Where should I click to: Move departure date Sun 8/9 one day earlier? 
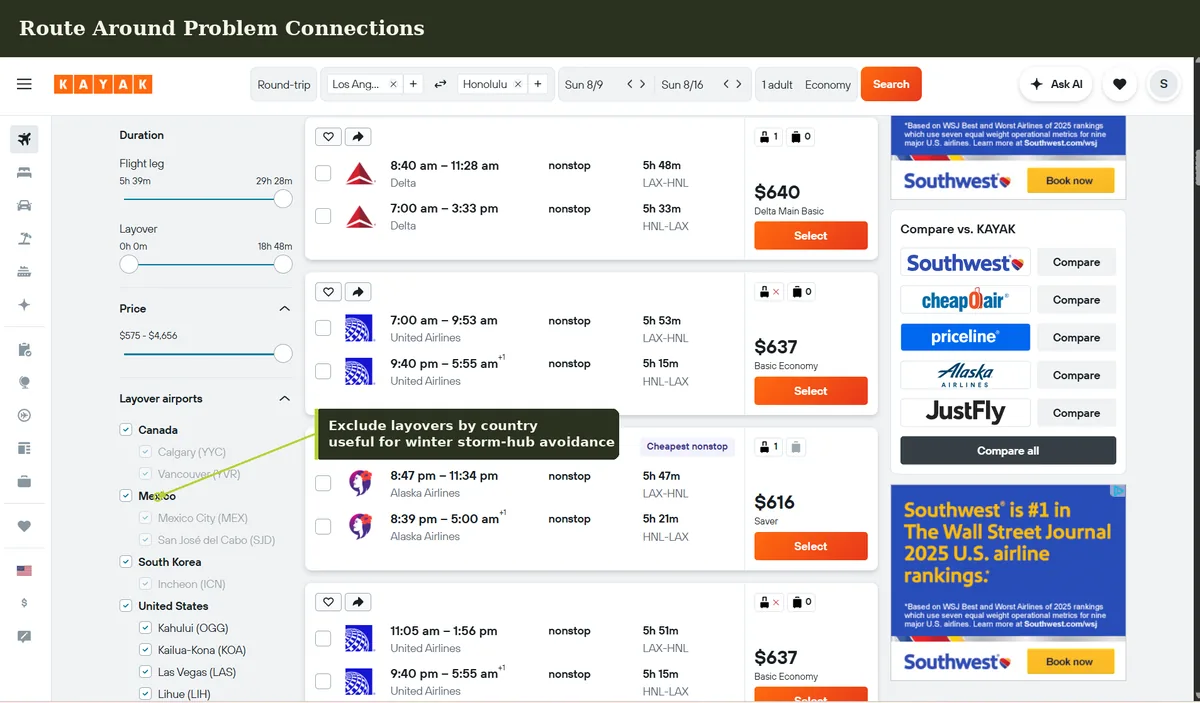(630, 84)
